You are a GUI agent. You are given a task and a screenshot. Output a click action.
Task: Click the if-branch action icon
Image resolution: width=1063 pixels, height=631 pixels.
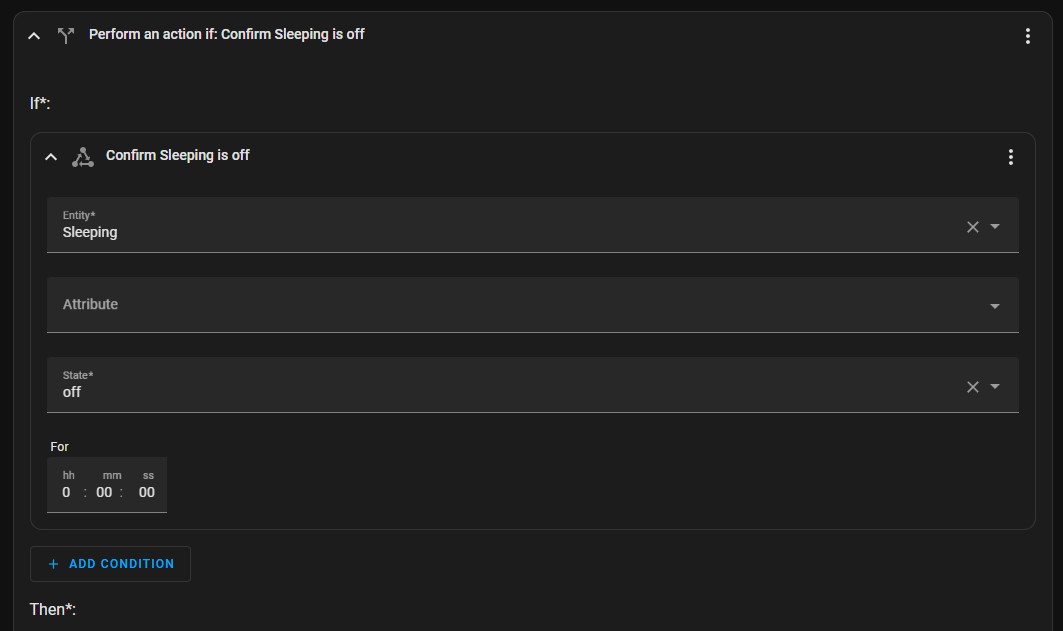(x=66, y=35)
